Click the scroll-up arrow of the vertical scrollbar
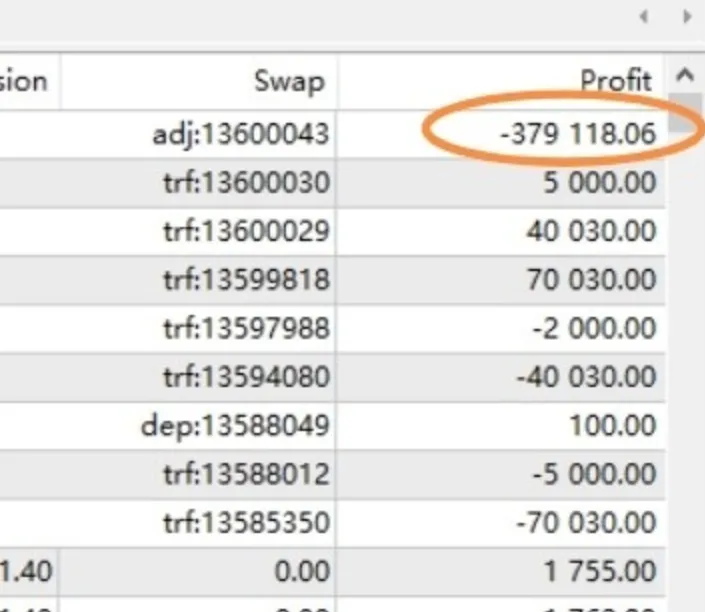 [684, 75]
